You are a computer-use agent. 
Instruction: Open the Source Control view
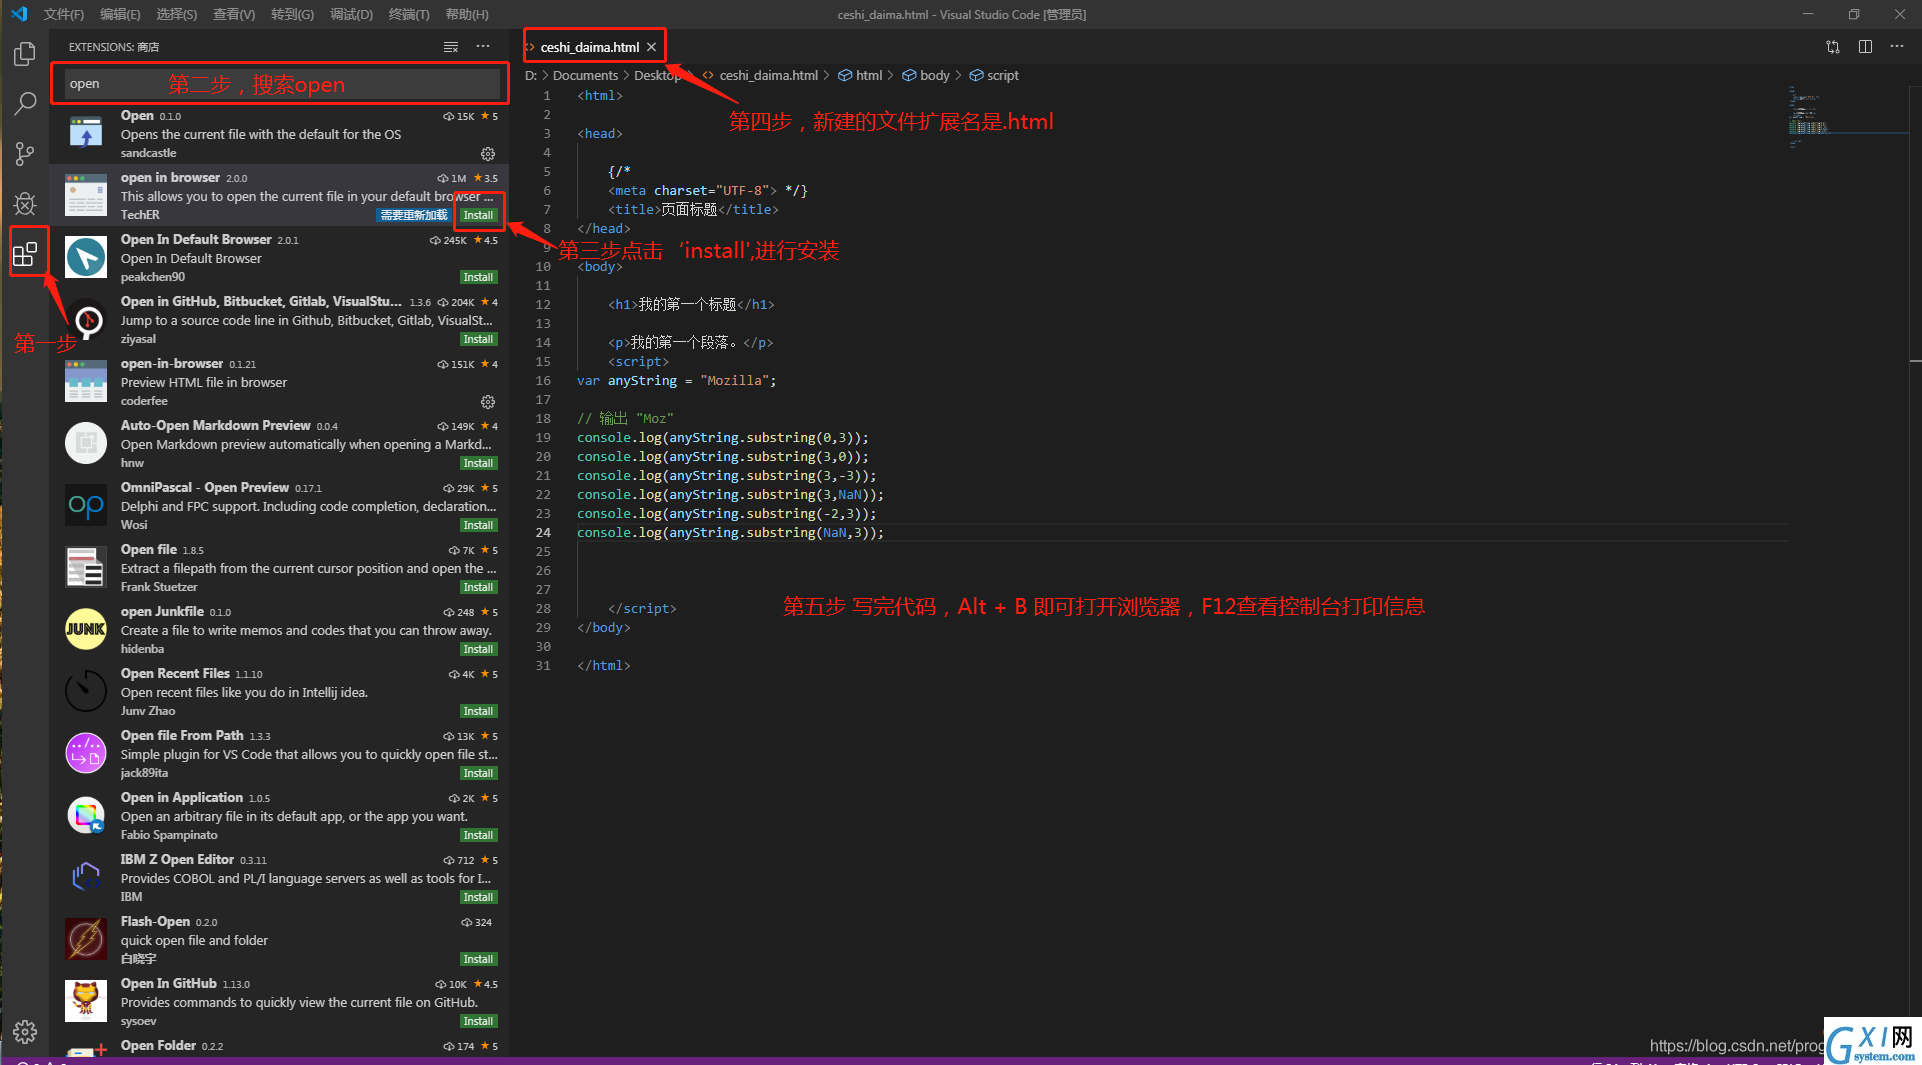pyautogui.click(x=25, y=153)
